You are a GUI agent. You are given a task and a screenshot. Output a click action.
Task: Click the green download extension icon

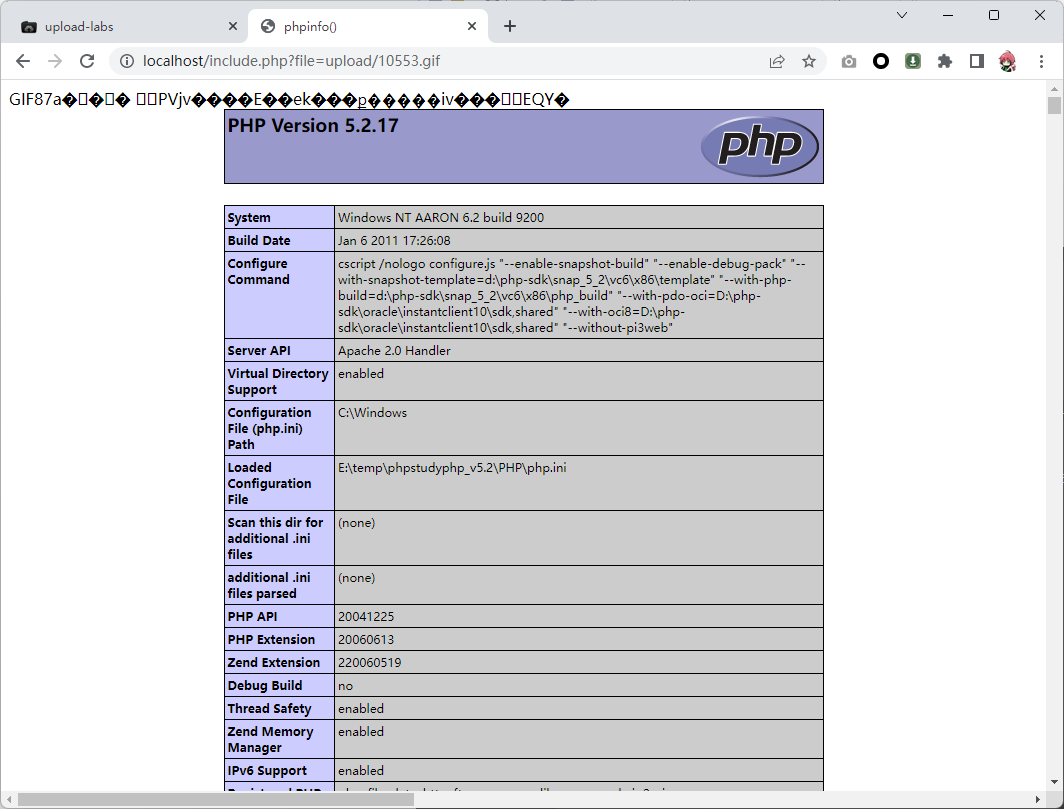(913, 61)
